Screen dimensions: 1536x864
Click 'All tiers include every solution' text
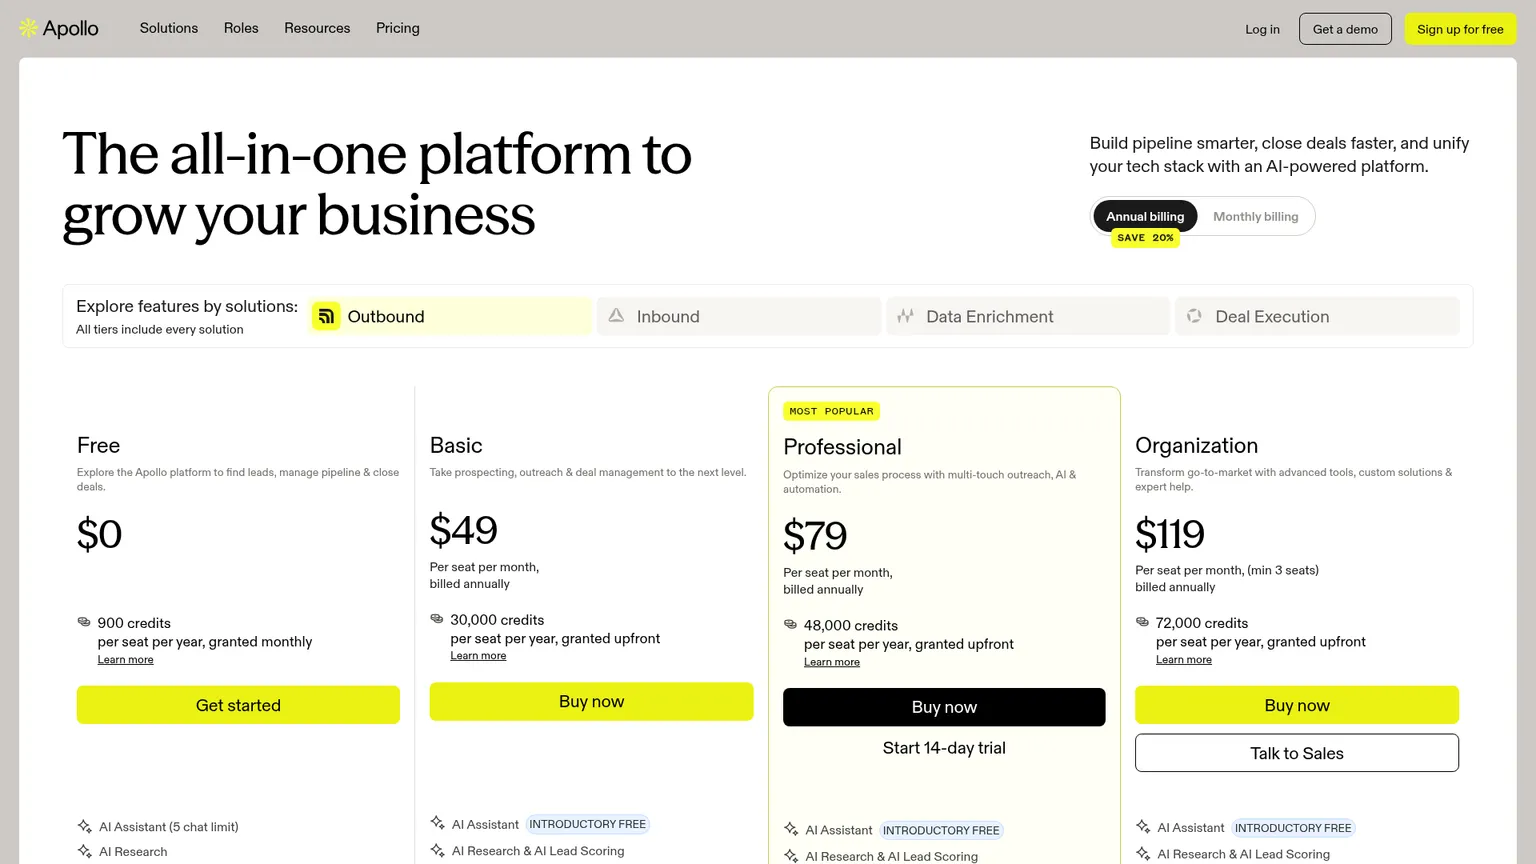tap(160, 329)
